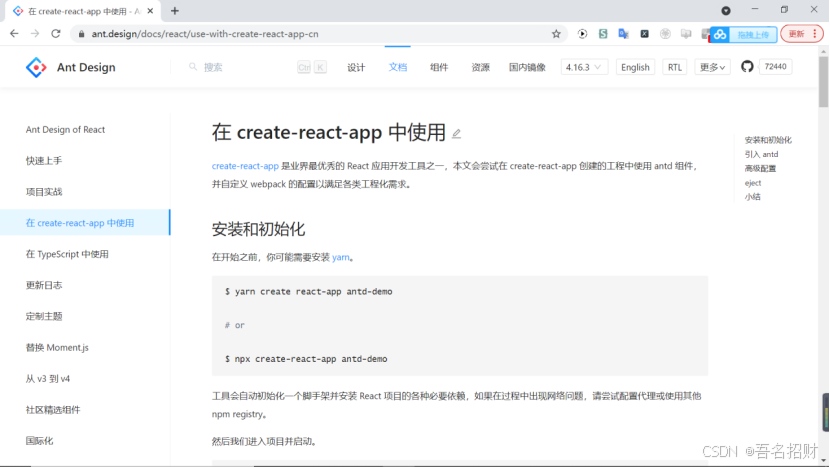Close the create-react-app browser tab
The image size is (830, 467).
tap(150, 11)
